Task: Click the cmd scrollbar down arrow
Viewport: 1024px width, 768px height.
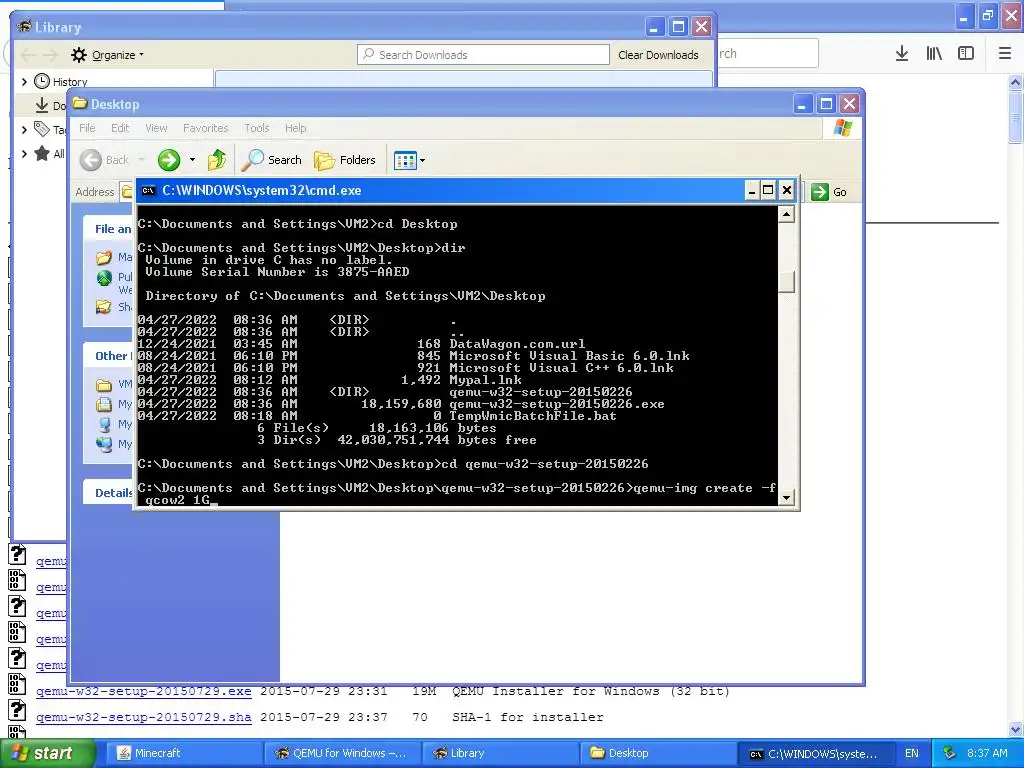Action: (786, 498)
